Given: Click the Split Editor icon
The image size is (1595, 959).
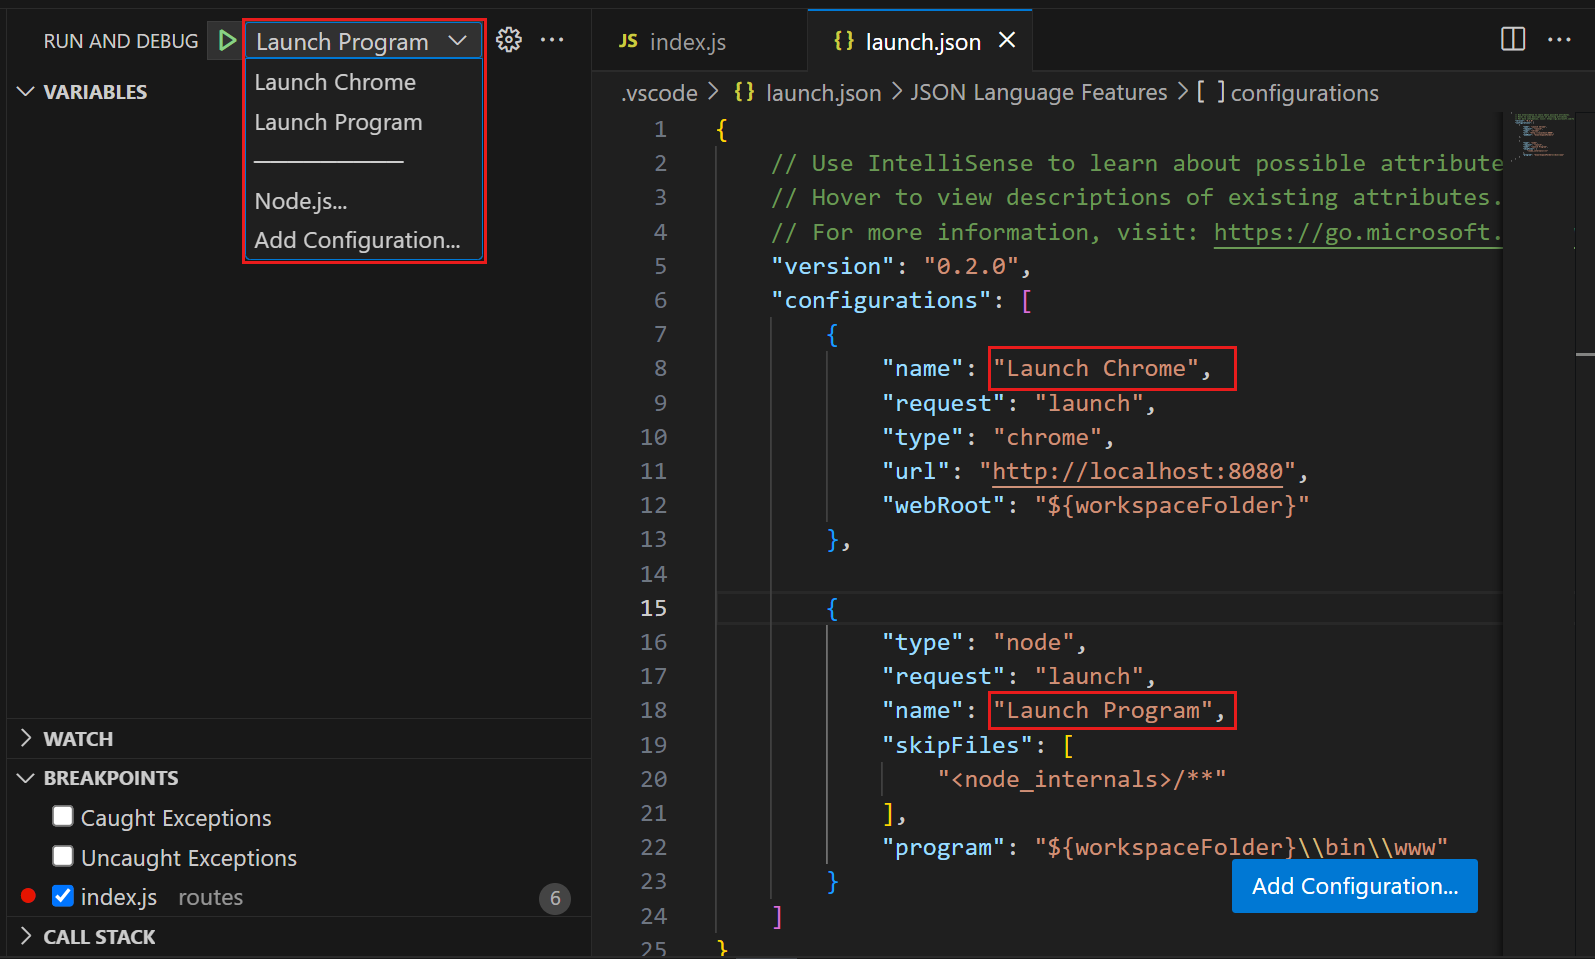Looking at the screenshot, I should point(1512,40).
